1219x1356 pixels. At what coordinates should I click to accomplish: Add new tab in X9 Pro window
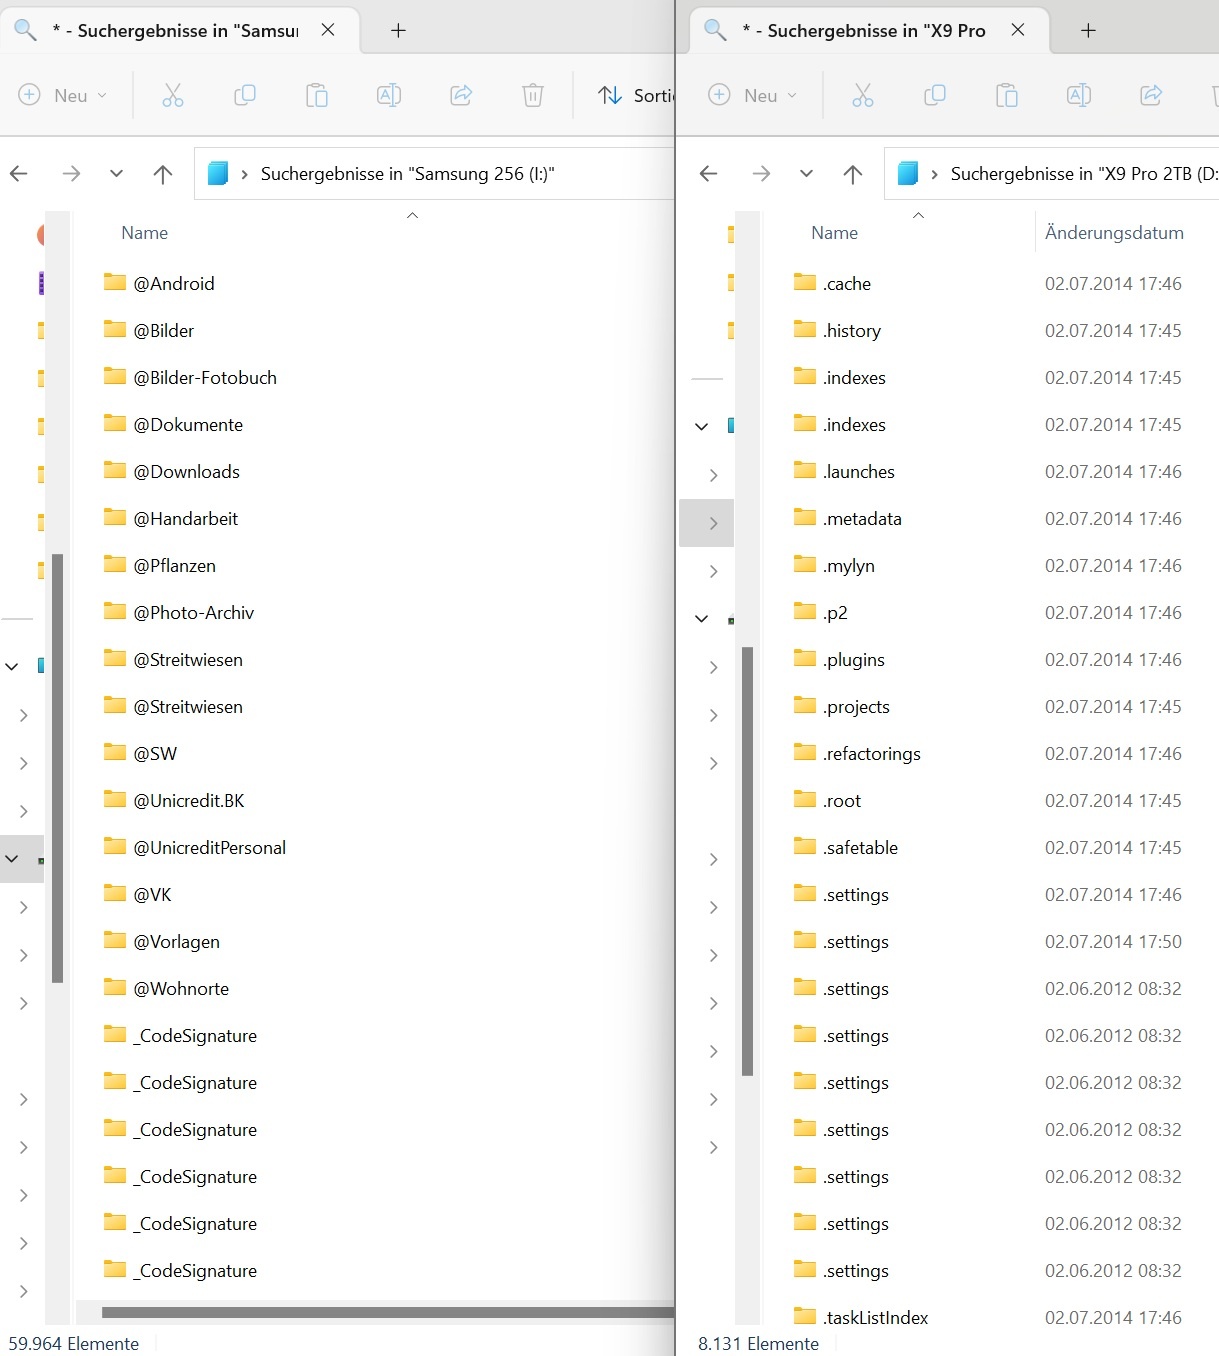[1088, 30]
